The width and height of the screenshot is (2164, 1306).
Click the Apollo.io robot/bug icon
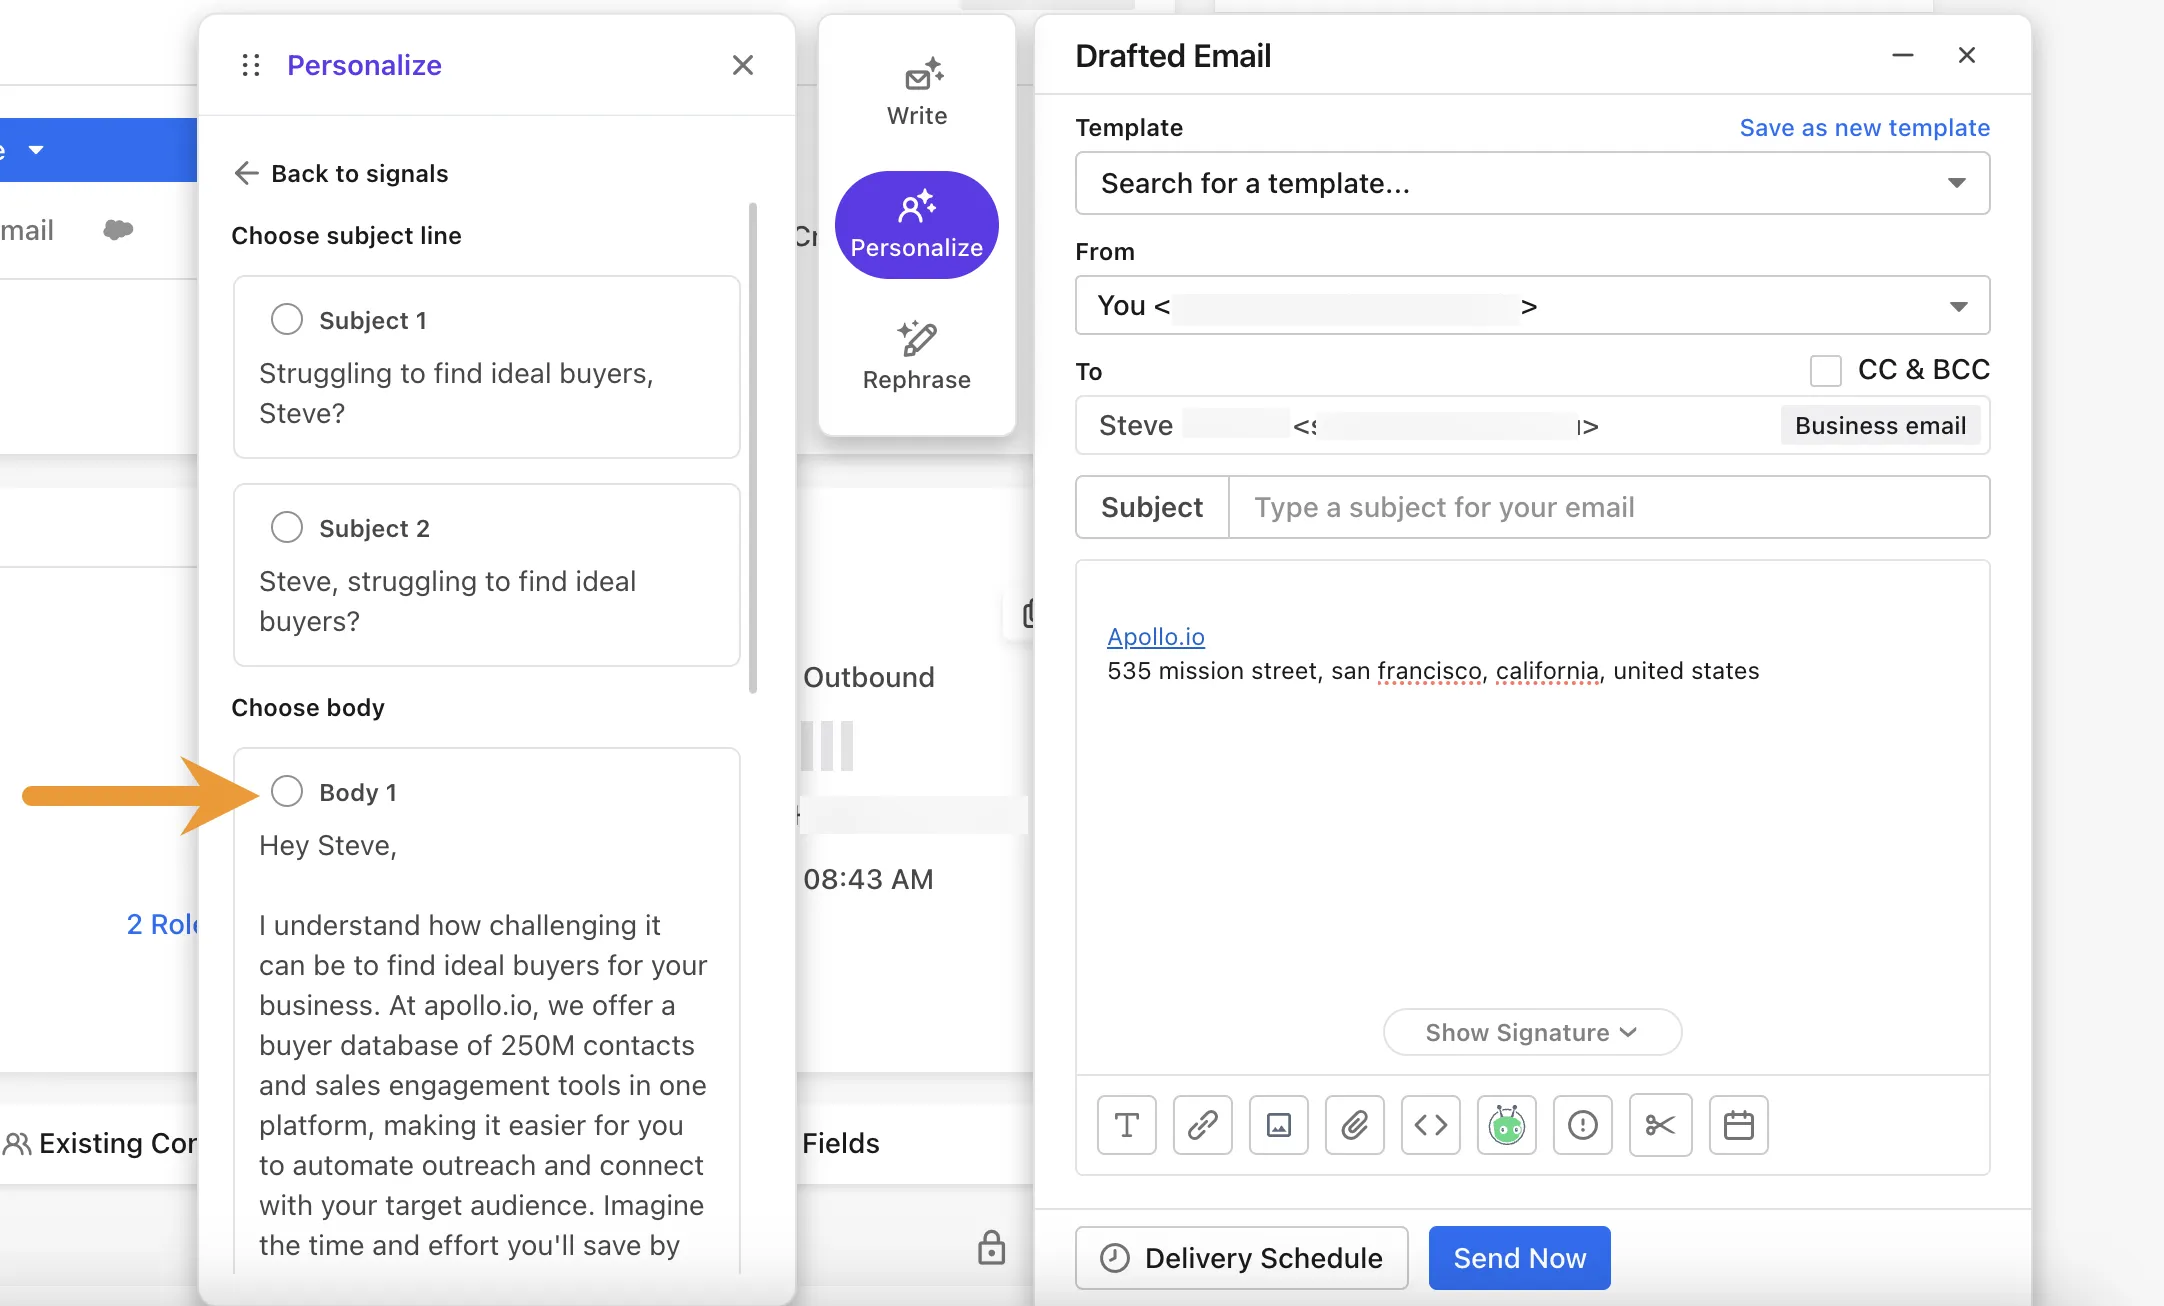click(x=1507, y=1125)
